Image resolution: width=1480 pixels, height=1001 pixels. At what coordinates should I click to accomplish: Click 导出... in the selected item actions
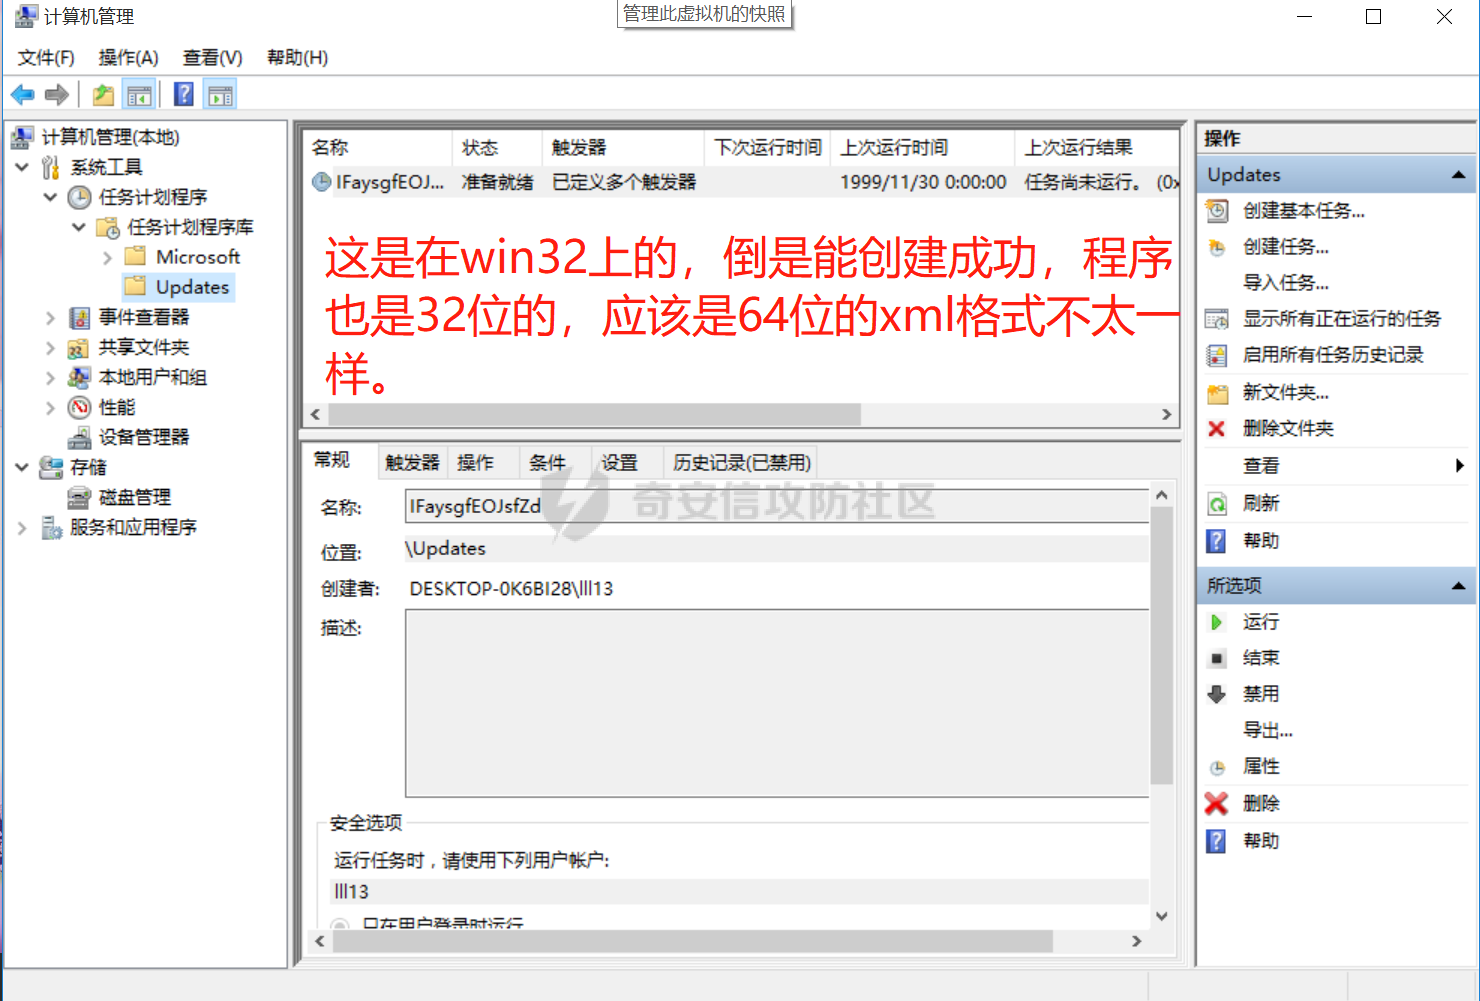coord(1267,730)
